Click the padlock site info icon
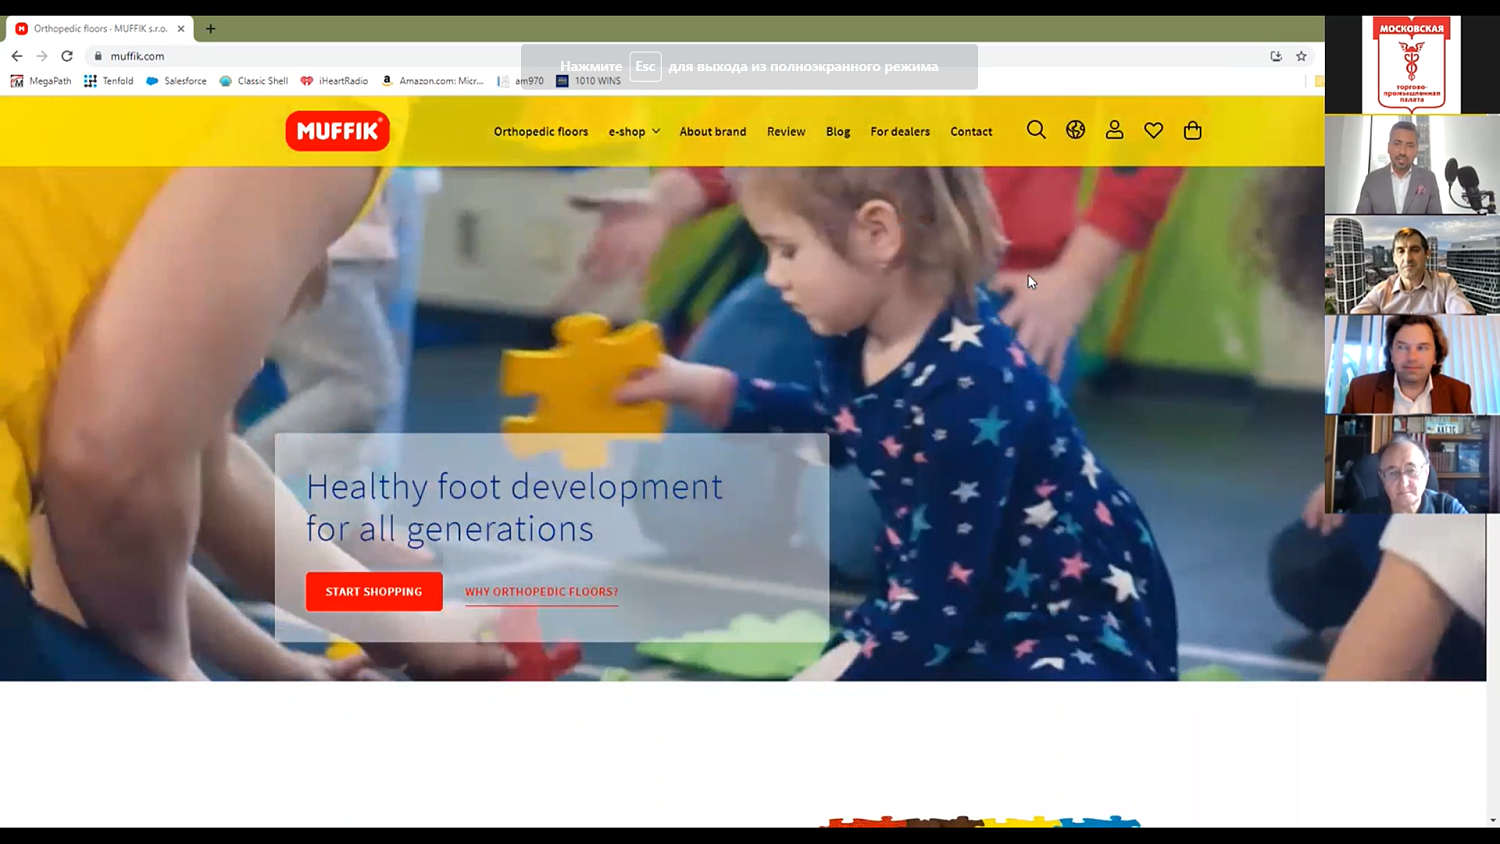Screen dimensions: 1500x844 pyautogui.click(x=98, y=56)
